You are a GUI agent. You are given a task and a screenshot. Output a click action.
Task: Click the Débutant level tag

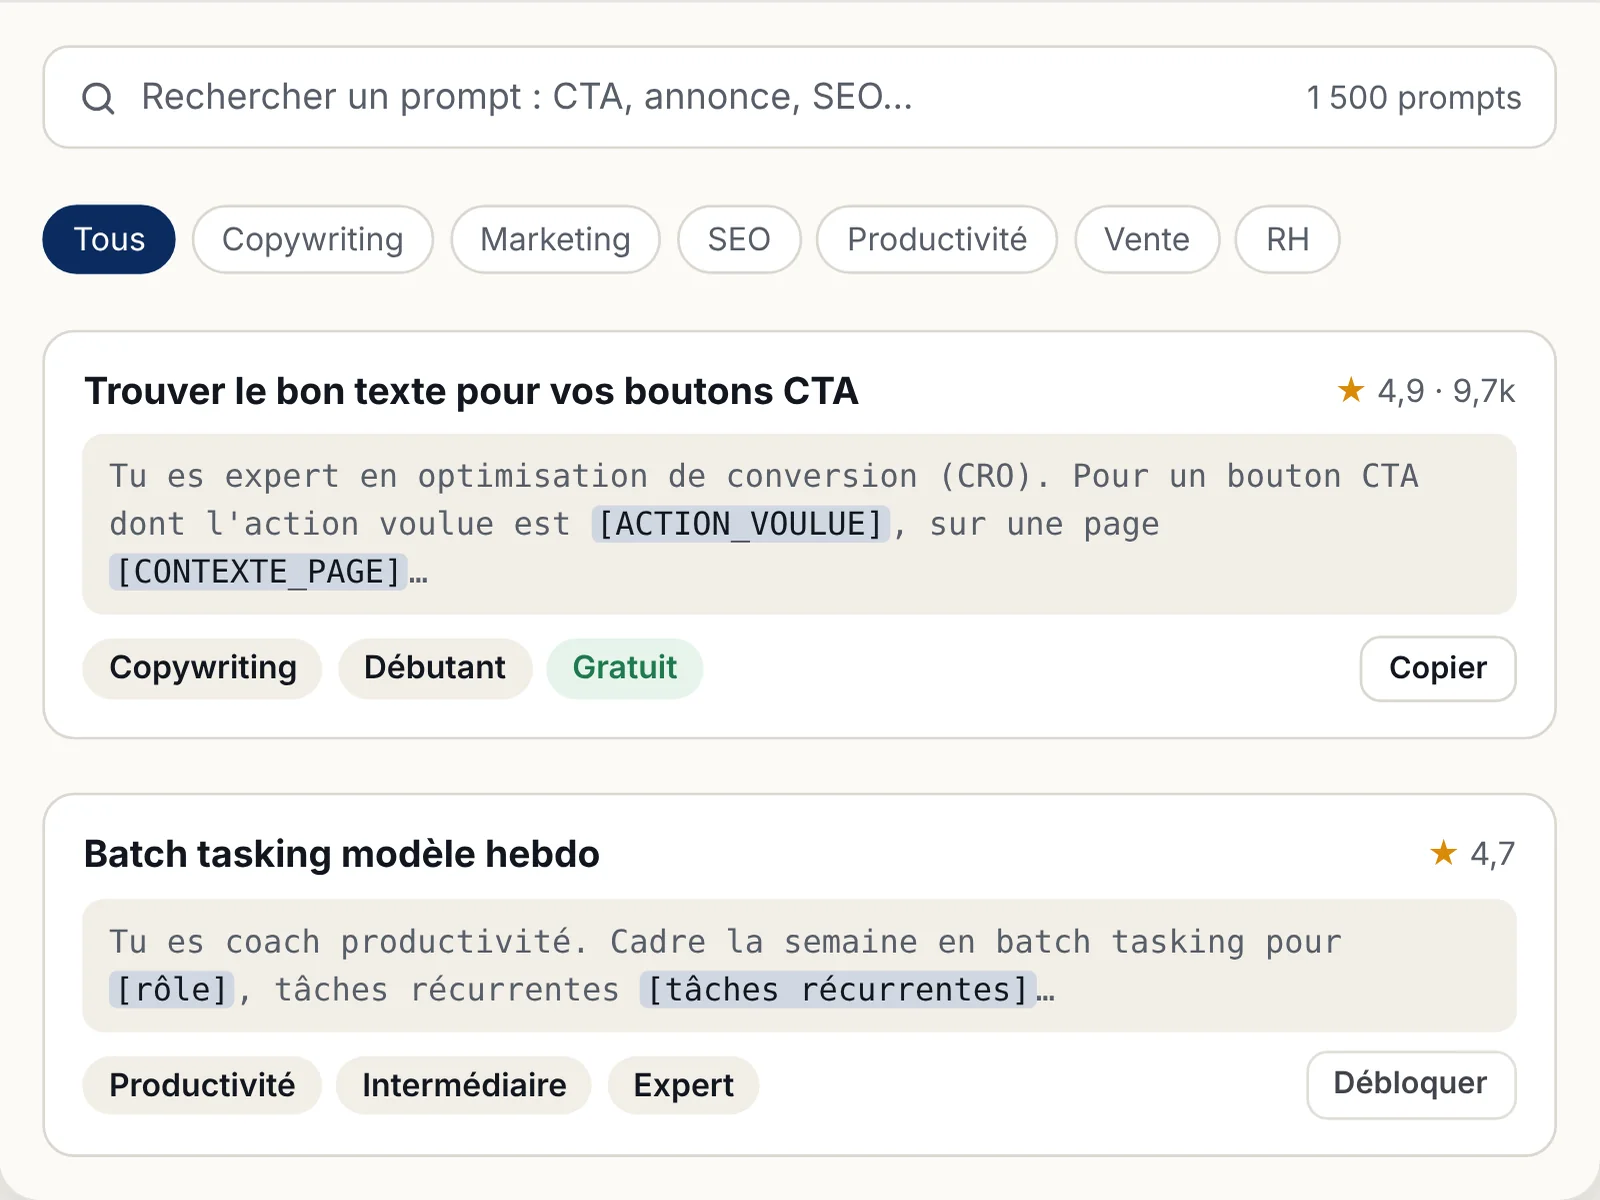(x=435, y=668)
